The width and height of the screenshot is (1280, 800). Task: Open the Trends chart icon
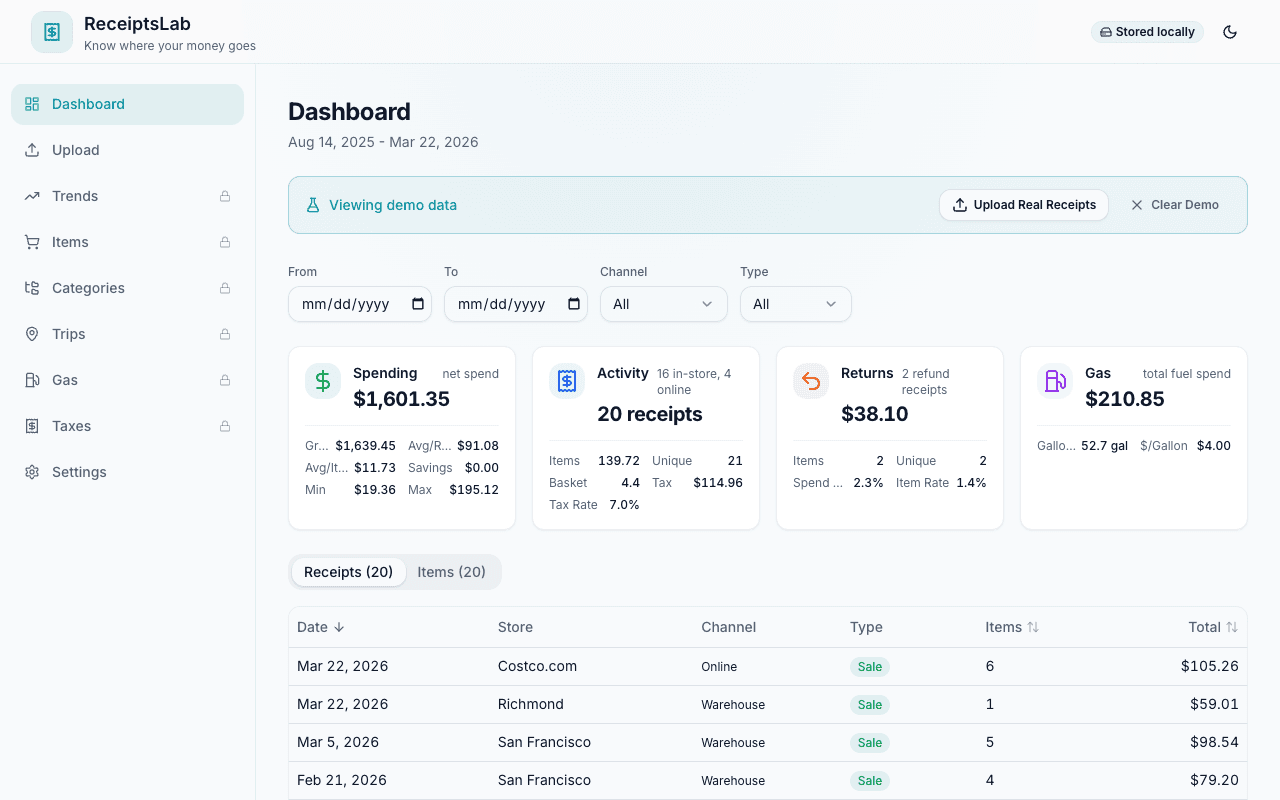pos(32,195)
